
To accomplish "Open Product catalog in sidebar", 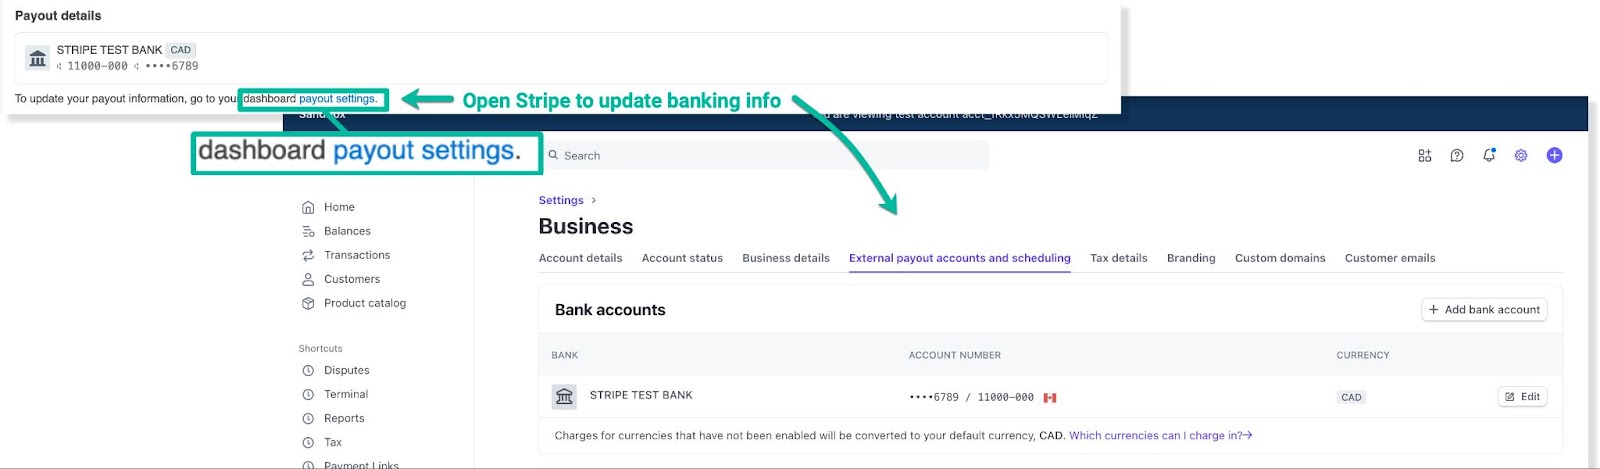I will pos(364,303).
